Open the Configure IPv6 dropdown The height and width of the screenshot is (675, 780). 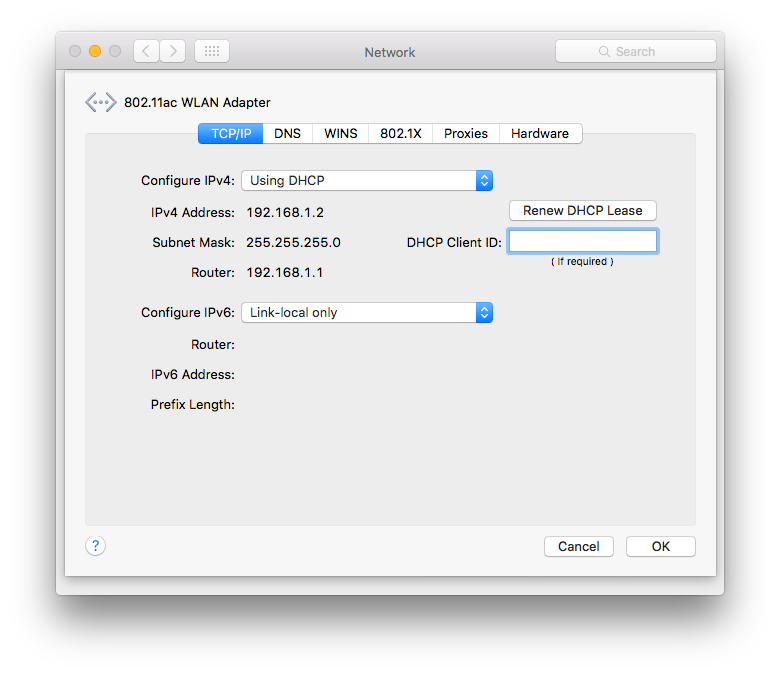(367, 312)
